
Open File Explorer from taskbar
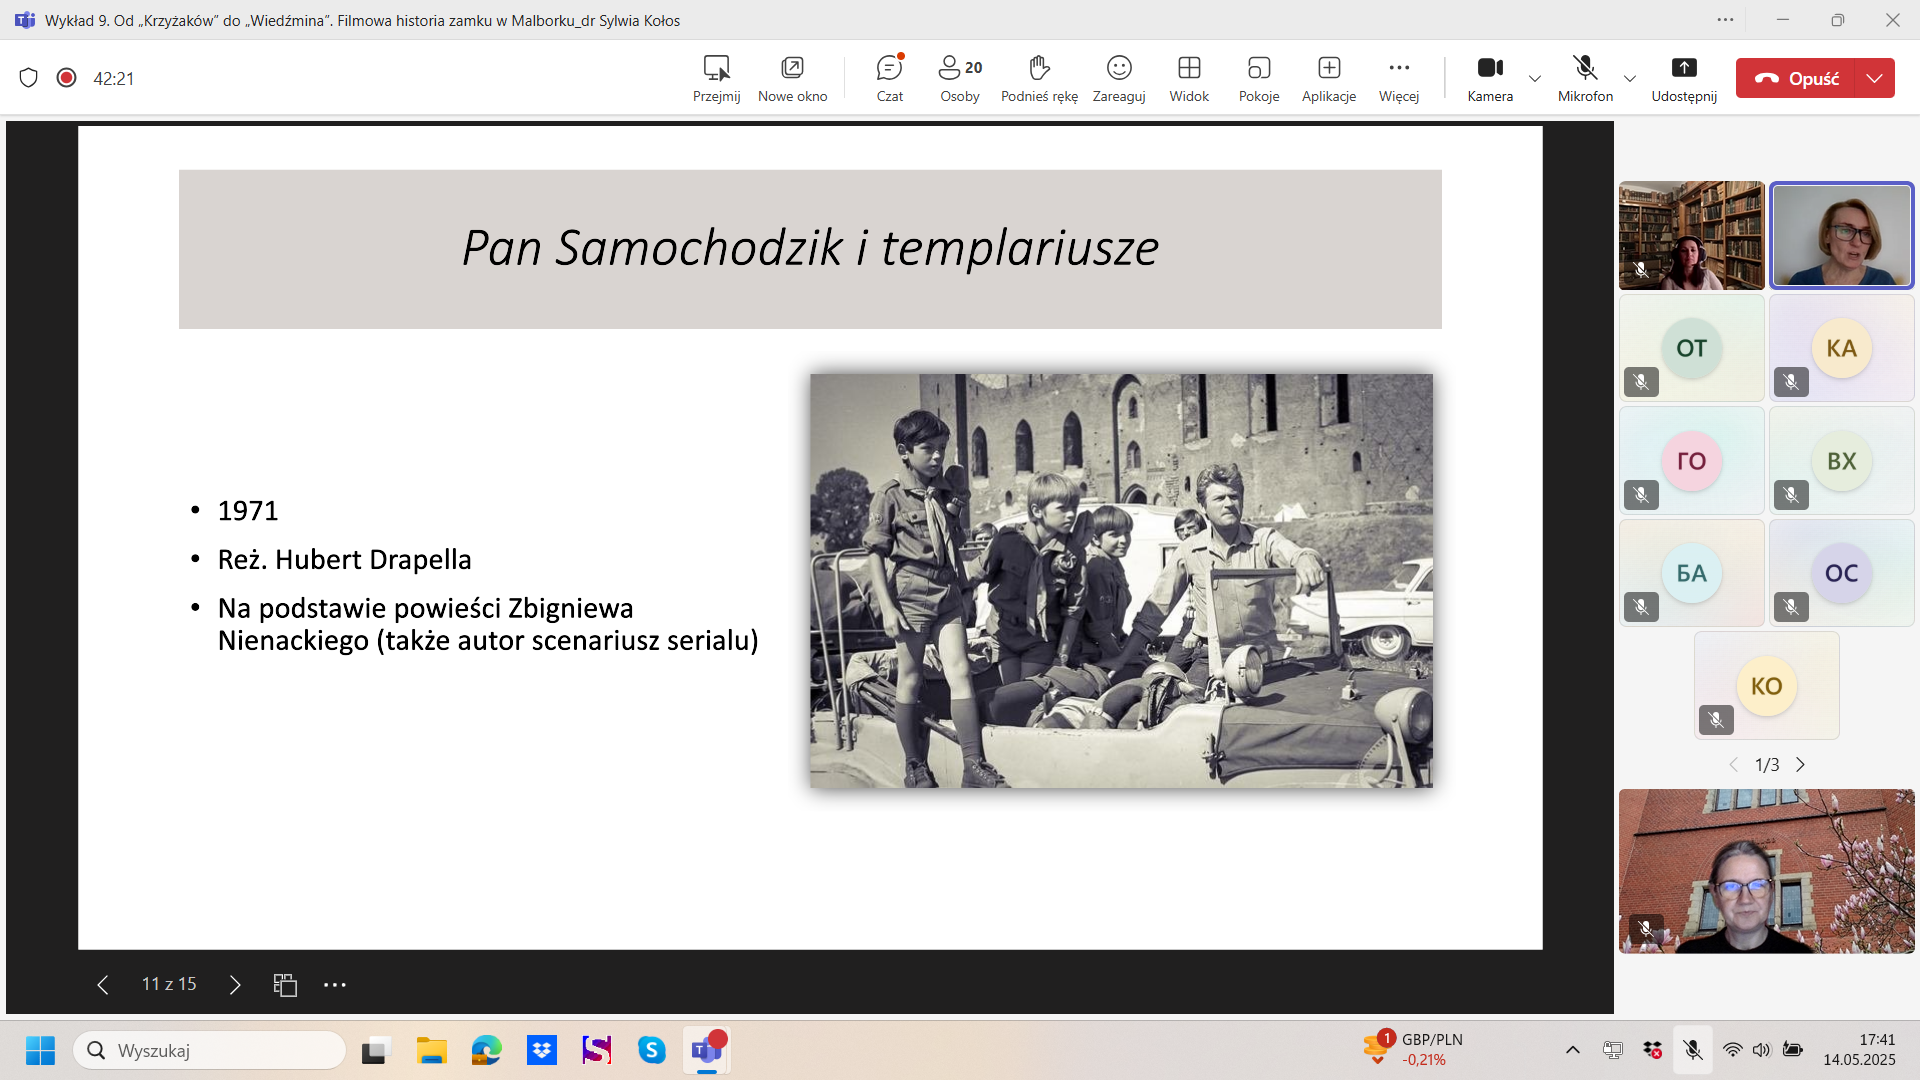click(x=431, y=1050)
